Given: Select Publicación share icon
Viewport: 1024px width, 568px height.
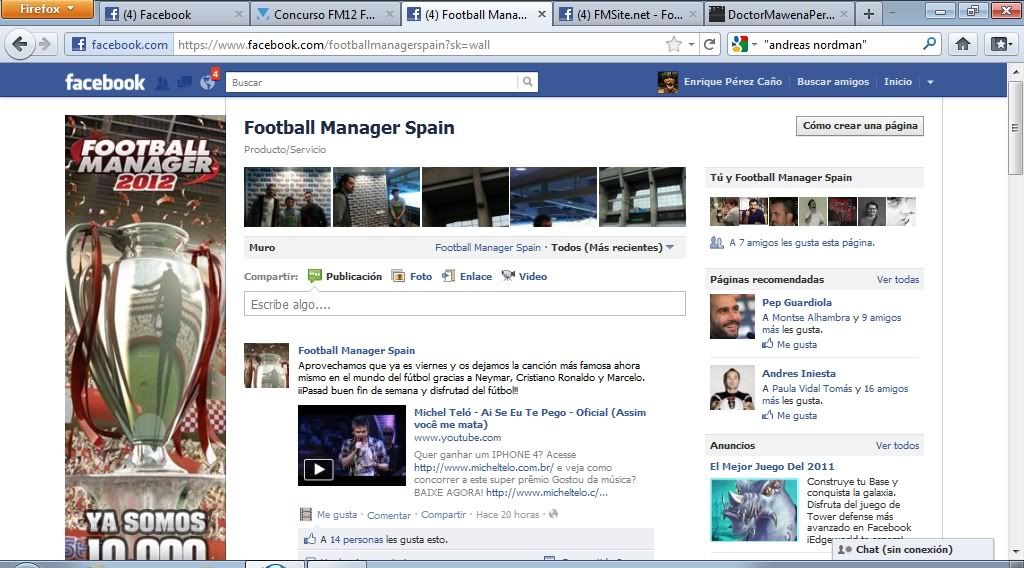Looking at the screenshot, I should tap(315, 276).
